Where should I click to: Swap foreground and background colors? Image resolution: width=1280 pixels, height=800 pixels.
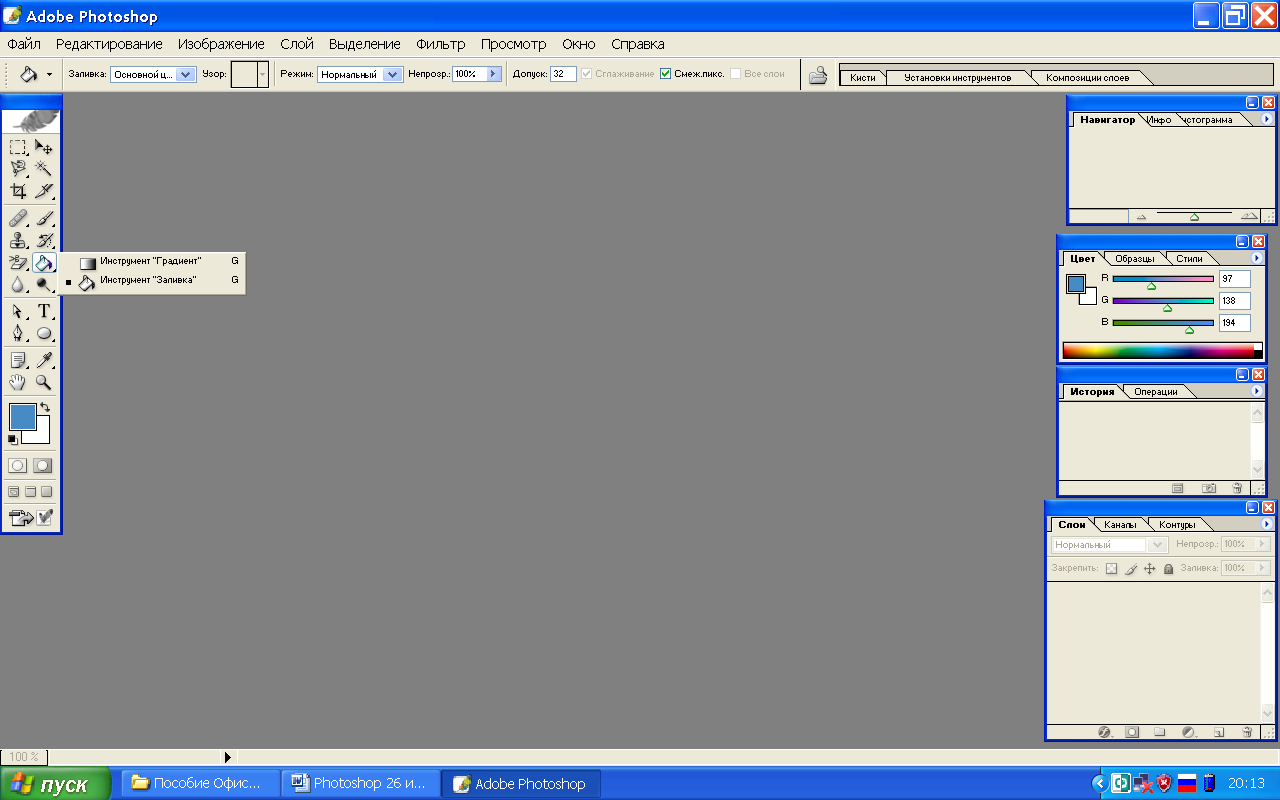pos(44,407)
